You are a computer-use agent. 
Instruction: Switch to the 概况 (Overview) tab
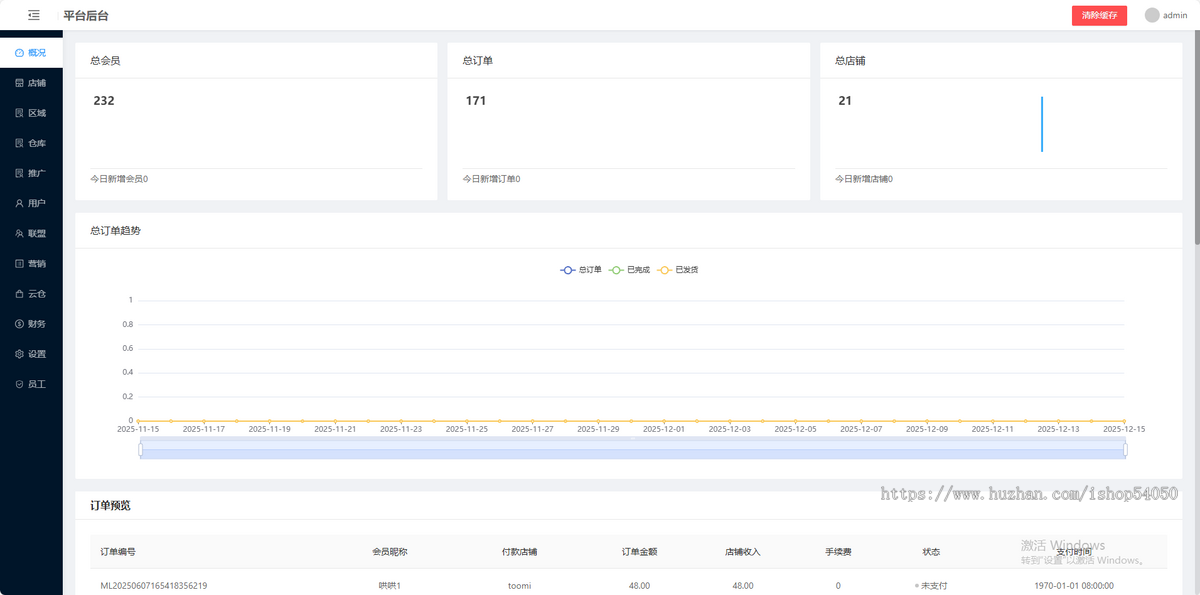(31, 52)
